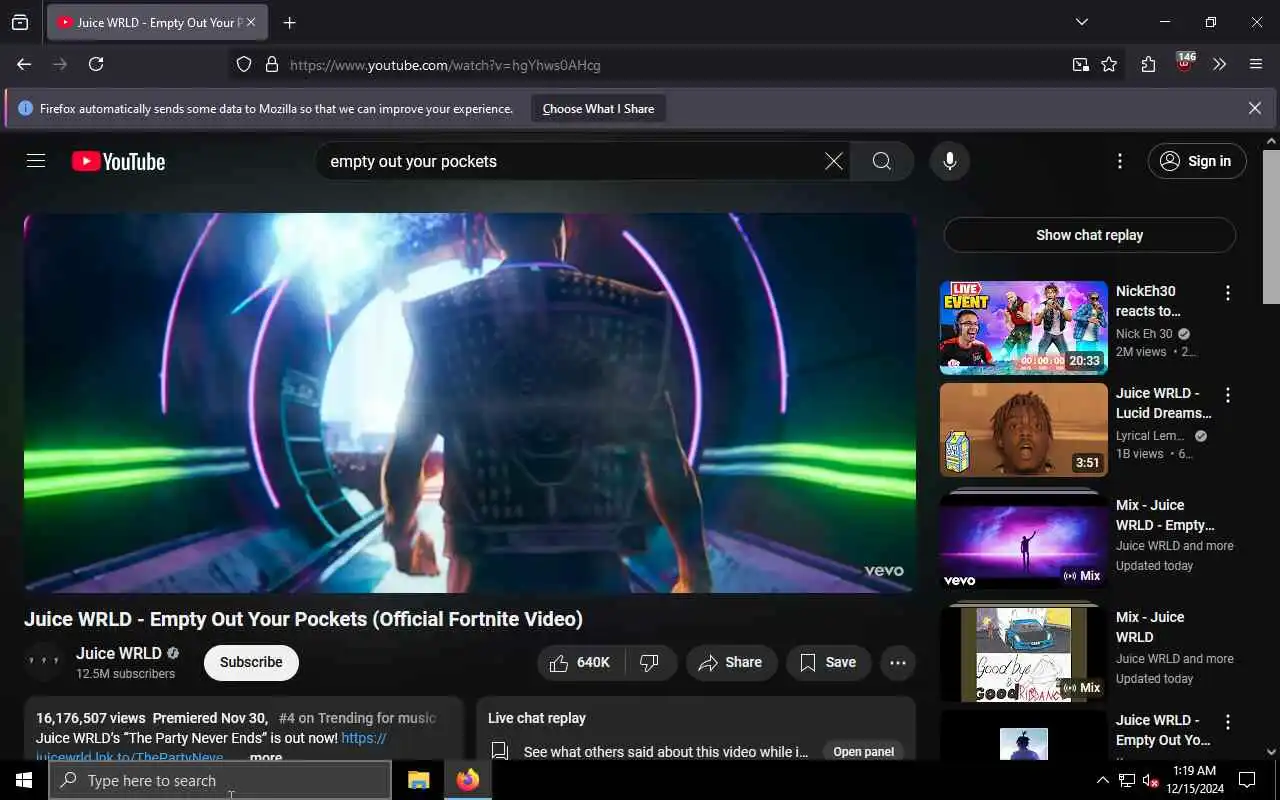This screenshot has height=800, width=1280.
Task: Open Firefox tracking protection shield
Action: tap(244, 64)
